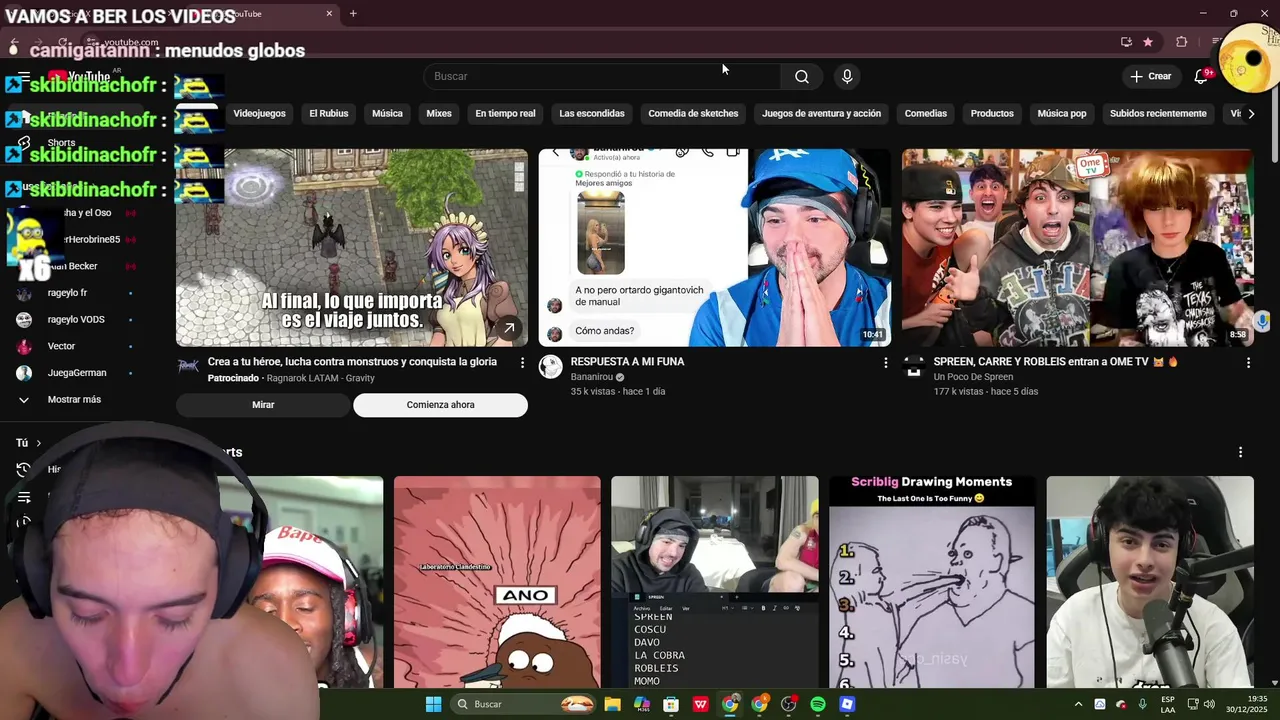Image resolution: width=1280 pixels, height=720 pixels.
Task: Open options menu for Ragnarok ad
Action: 522,362
